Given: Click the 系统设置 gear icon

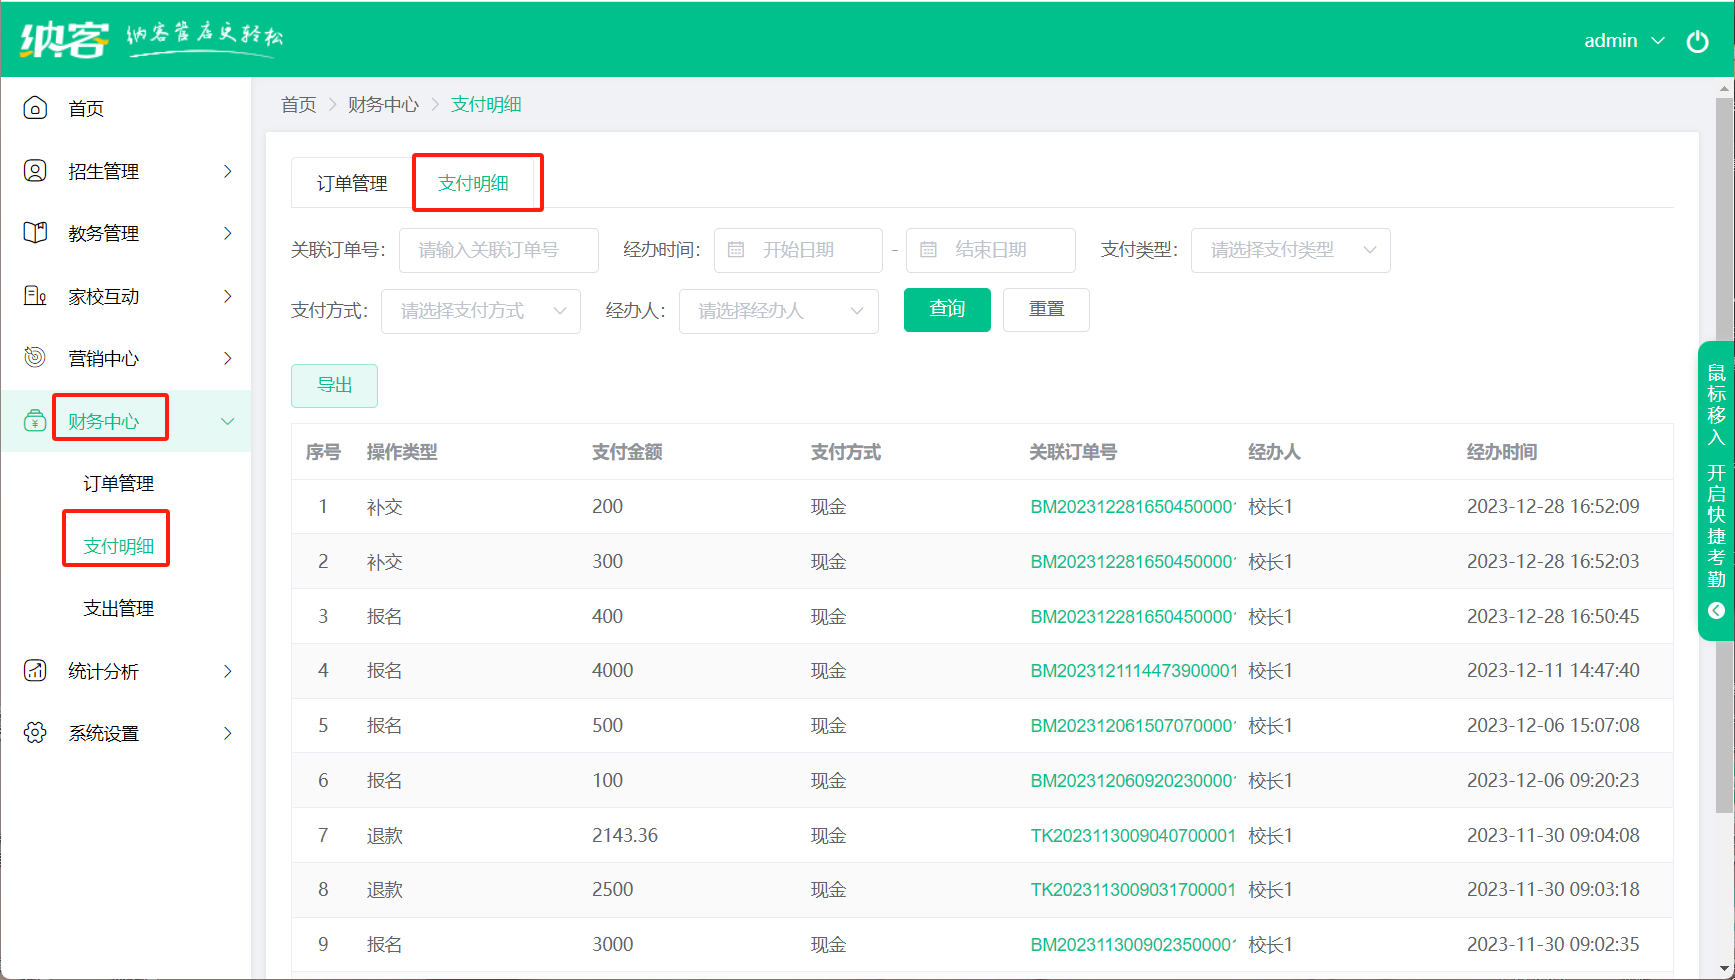Looking at the screenshot, I should 35,733.
